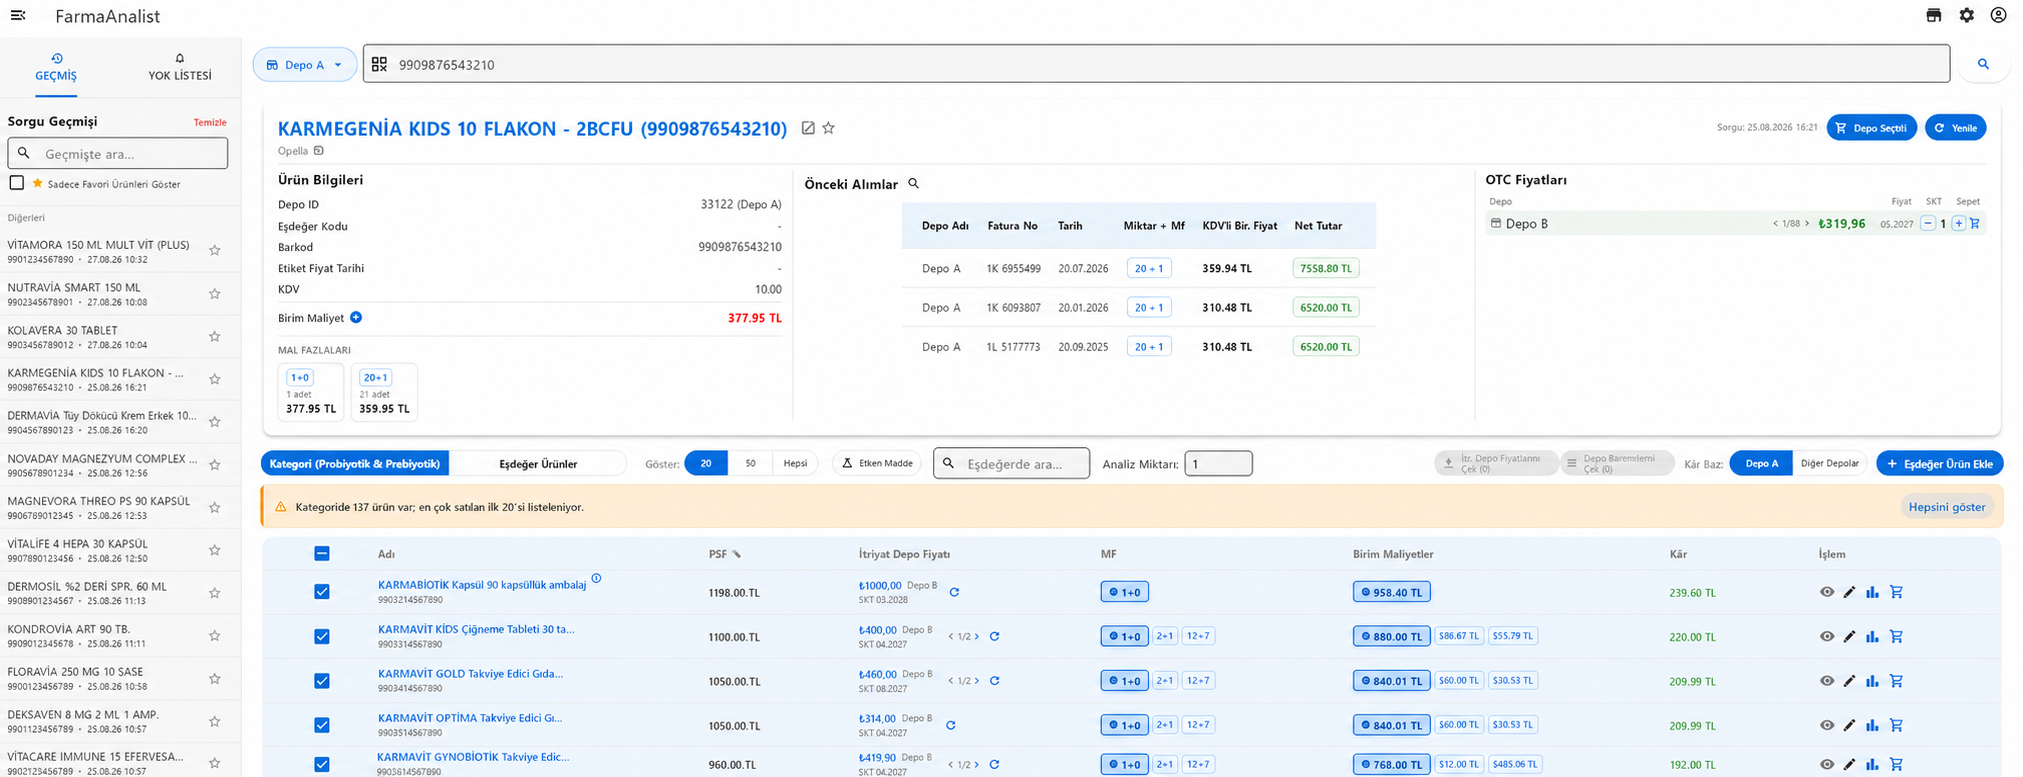
Task: Select the 20+1 mal fazlası tile
Action: pos(384,392)
